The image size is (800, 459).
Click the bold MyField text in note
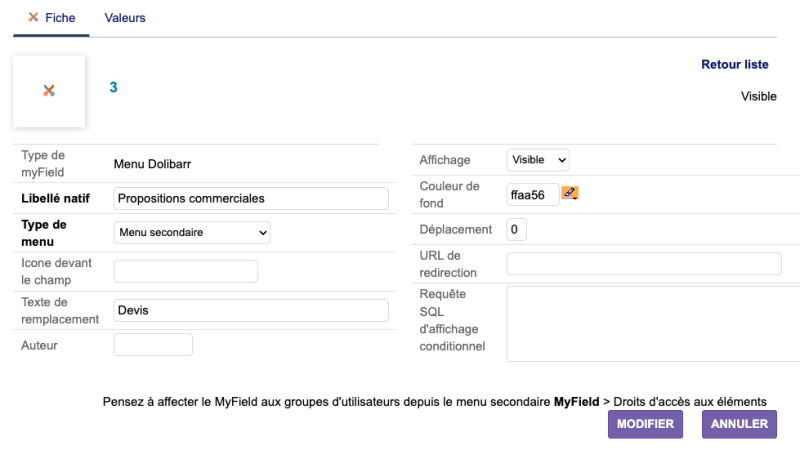tap(577, 402)
